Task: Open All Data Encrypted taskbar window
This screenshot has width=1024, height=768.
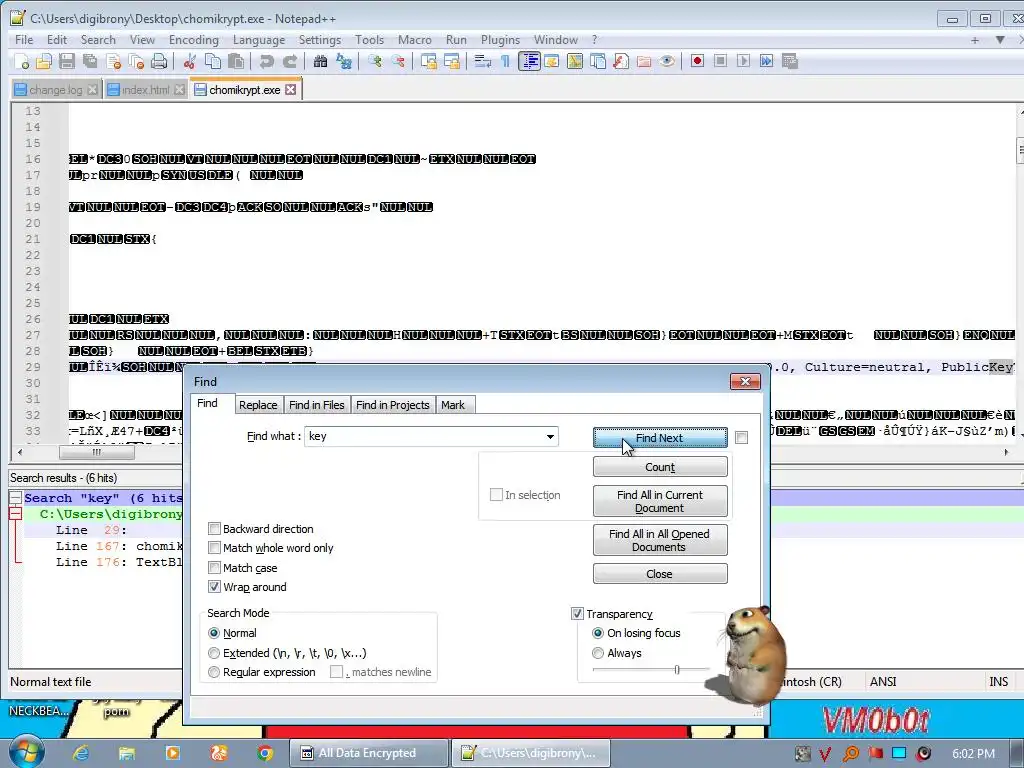Action: coord(369,753)
